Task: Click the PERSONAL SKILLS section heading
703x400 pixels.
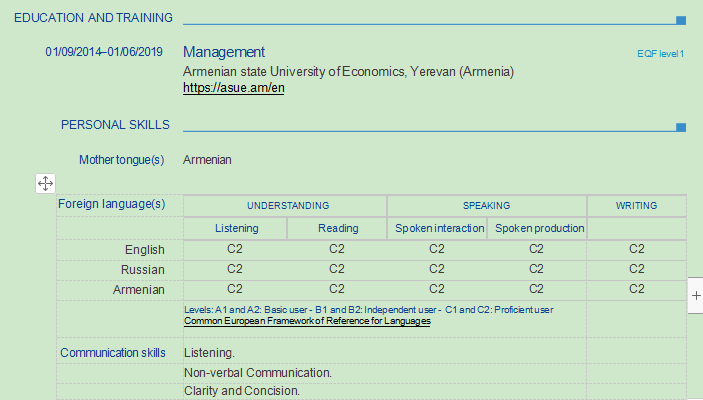Action: (x=115, y=125)
